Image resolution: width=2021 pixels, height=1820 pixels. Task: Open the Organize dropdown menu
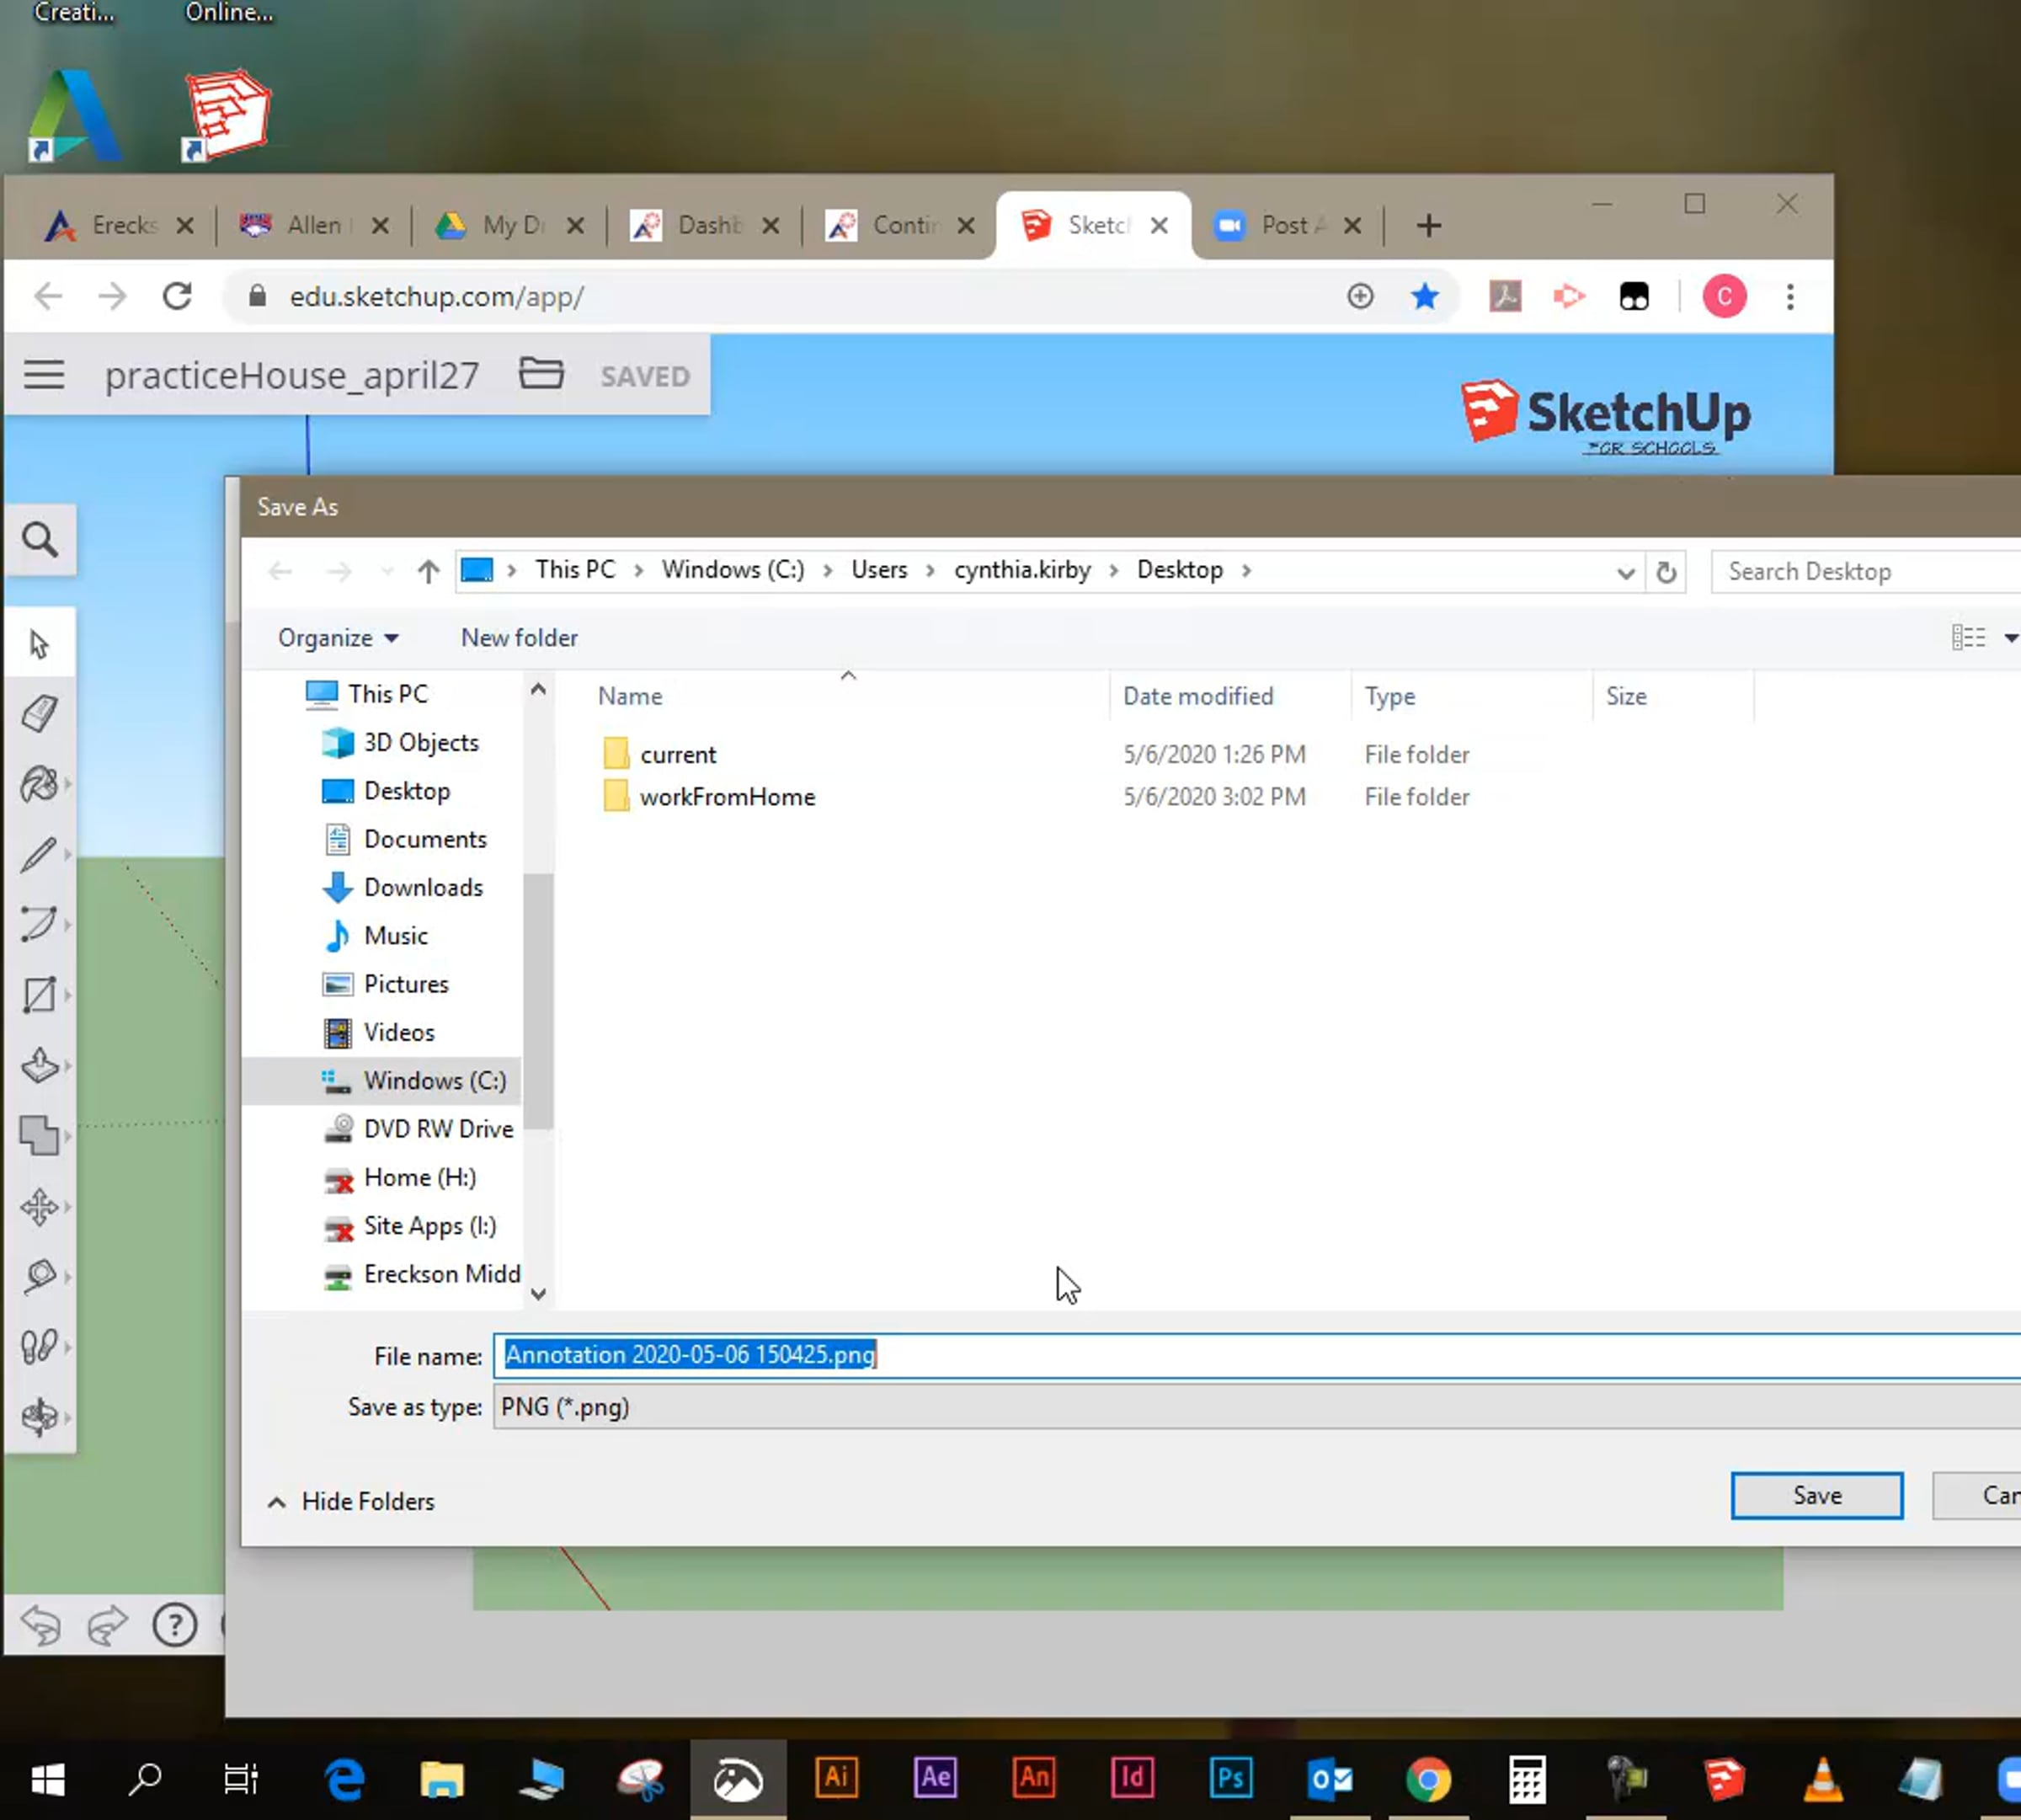[x=337, y=638]
